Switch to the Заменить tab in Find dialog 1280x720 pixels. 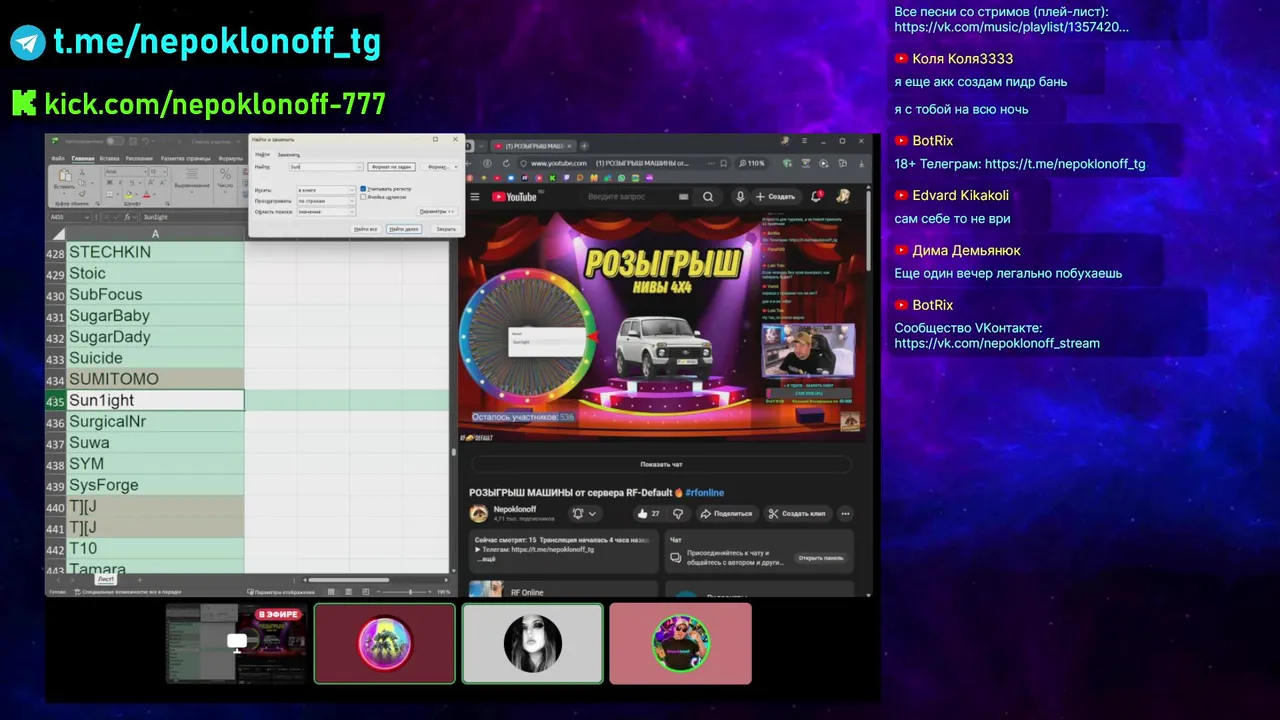click(x=288, y=155)
